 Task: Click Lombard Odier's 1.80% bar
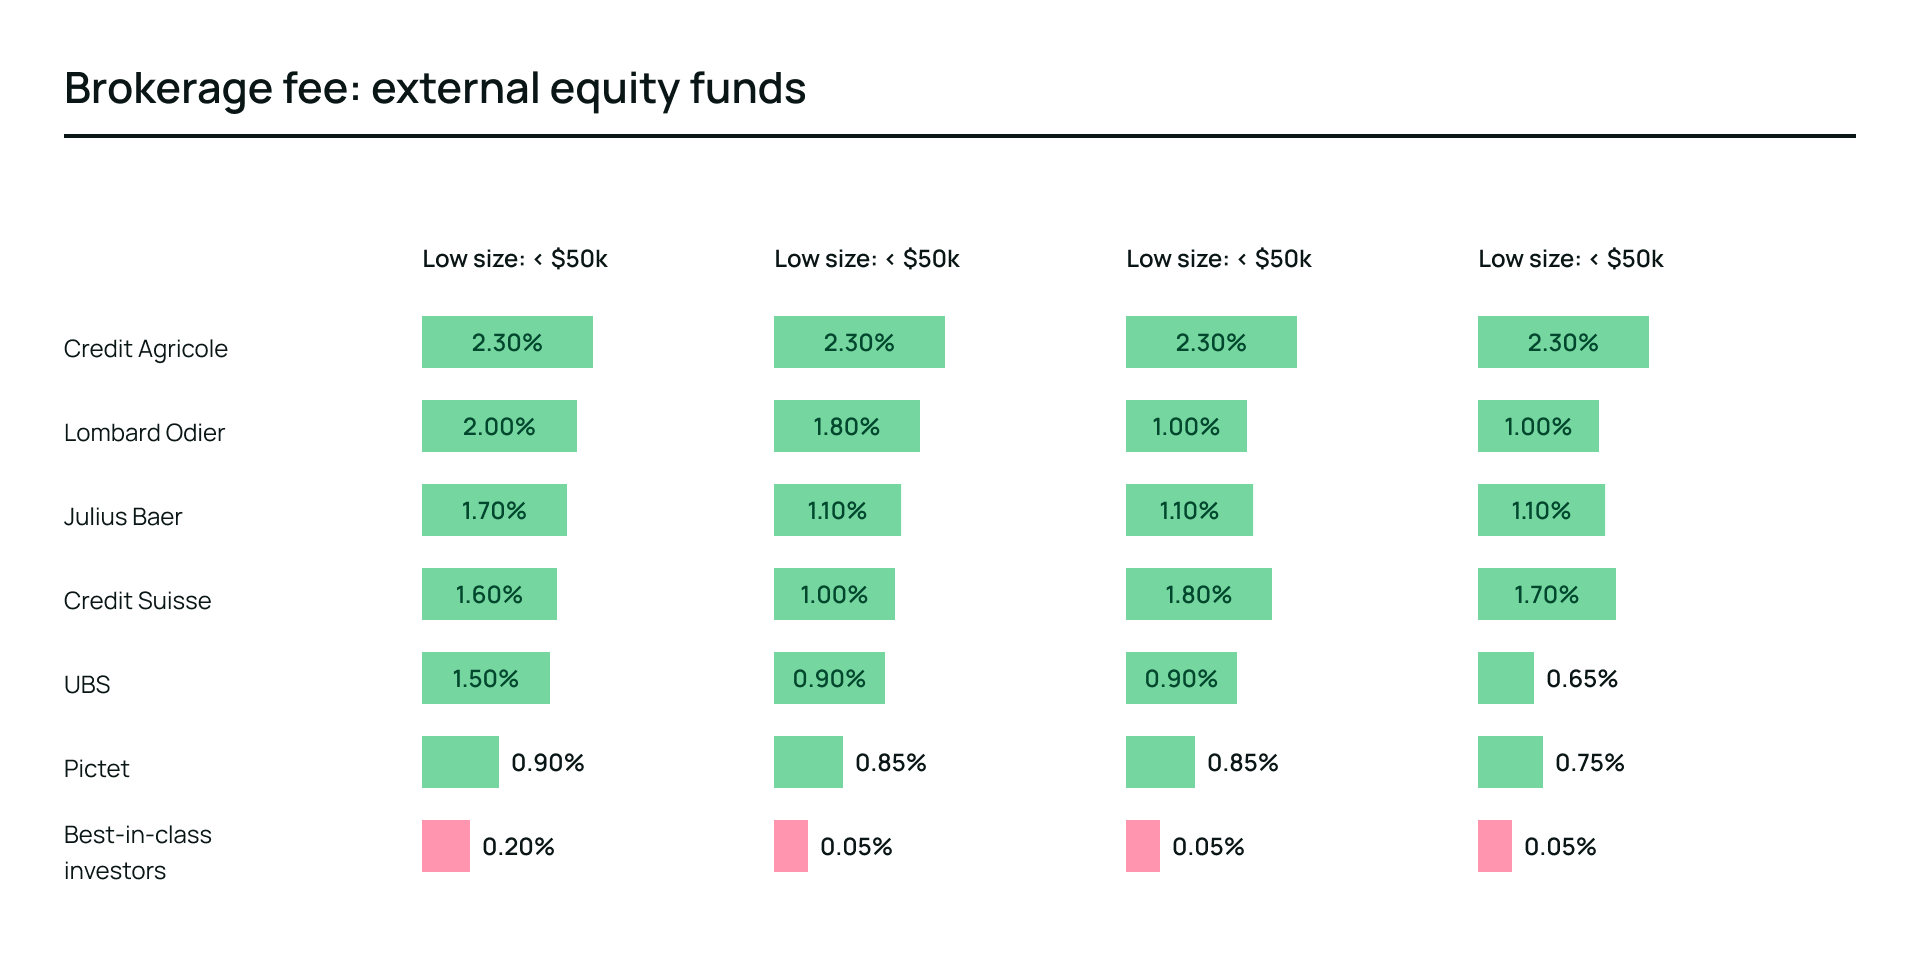click(x=846, y=427)
